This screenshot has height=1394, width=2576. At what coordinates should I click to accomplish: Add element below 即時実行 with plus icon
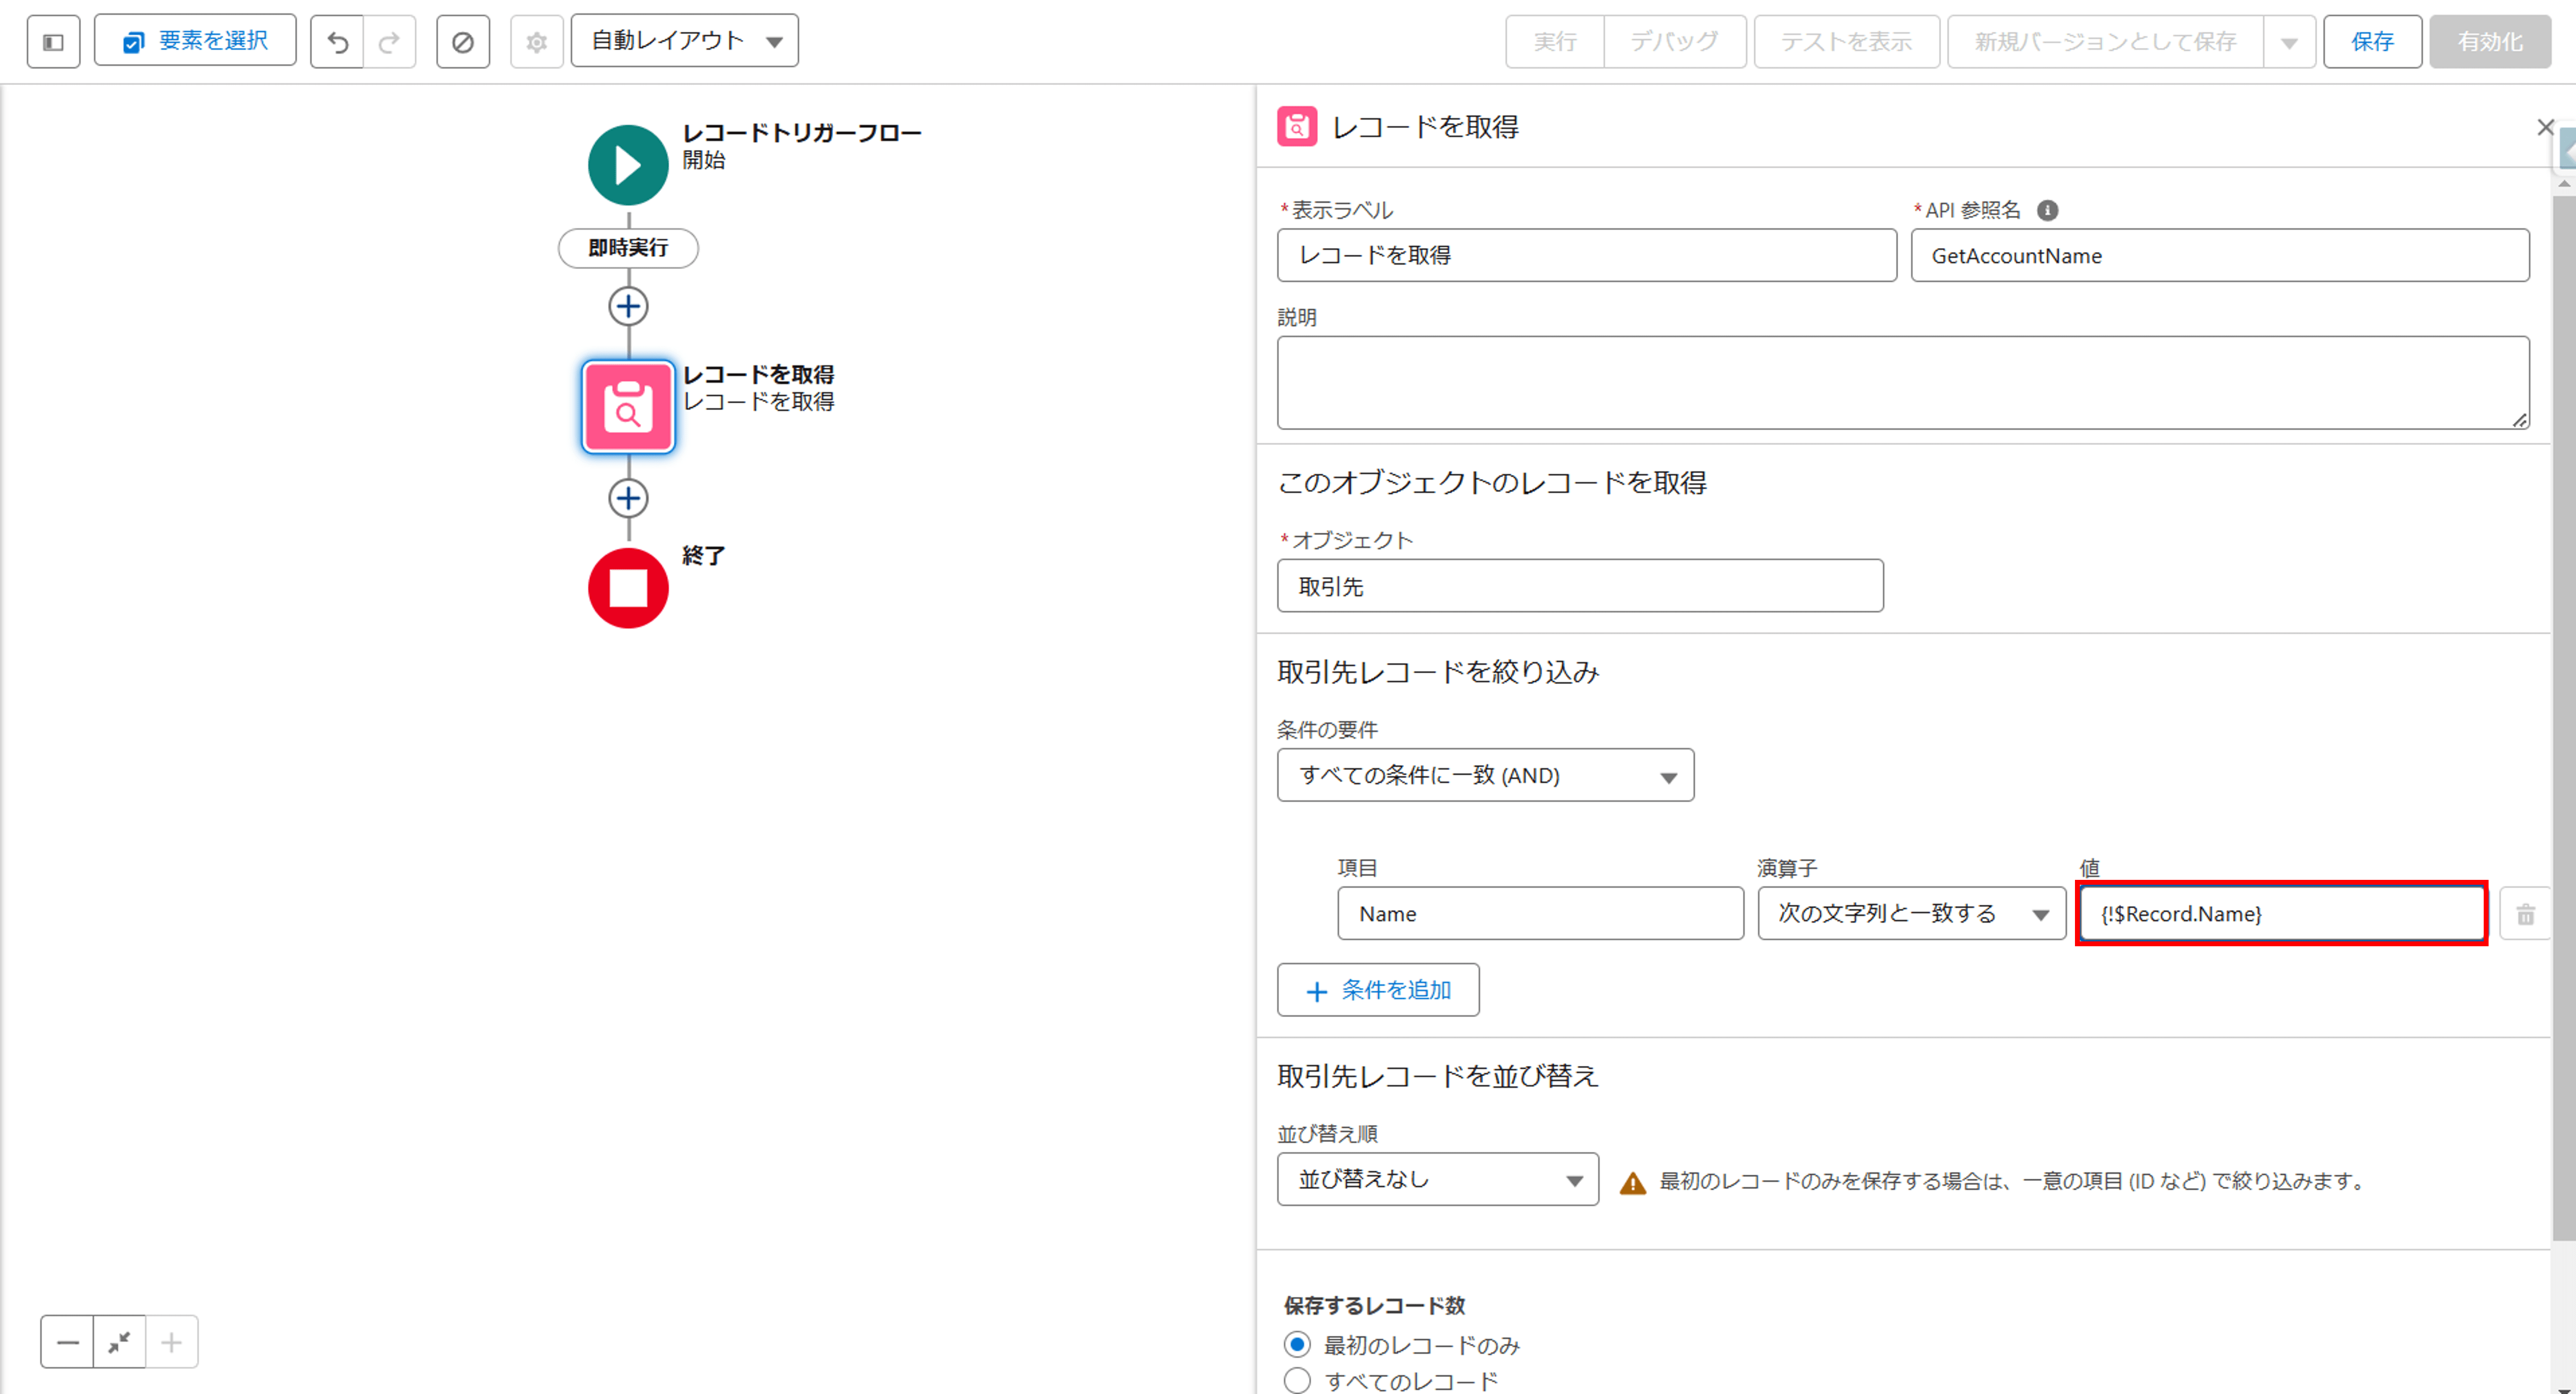628,306
